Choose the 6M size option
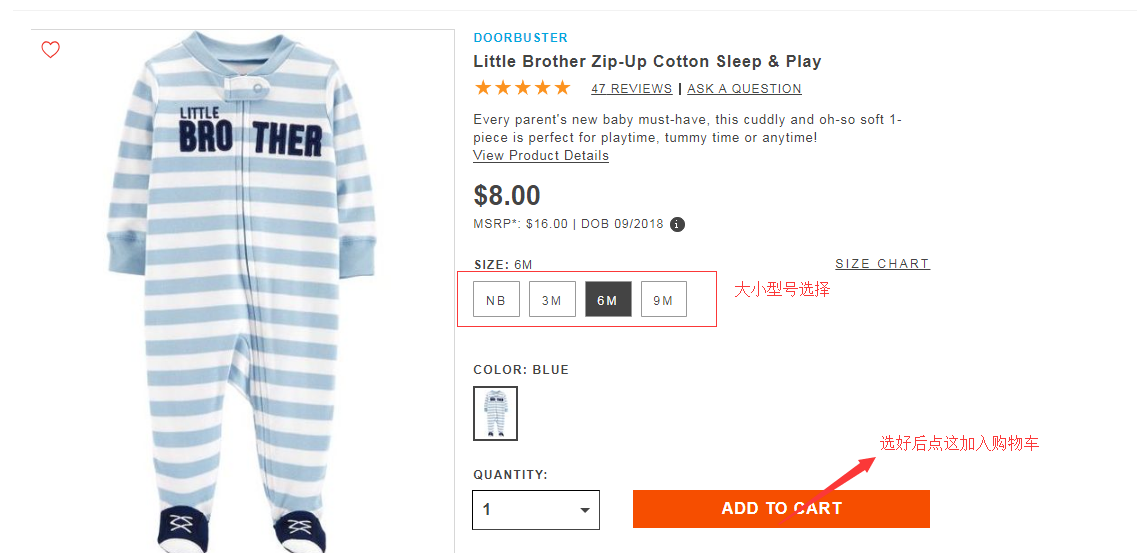The image size is (1137, 553). [x=608, y=300]
